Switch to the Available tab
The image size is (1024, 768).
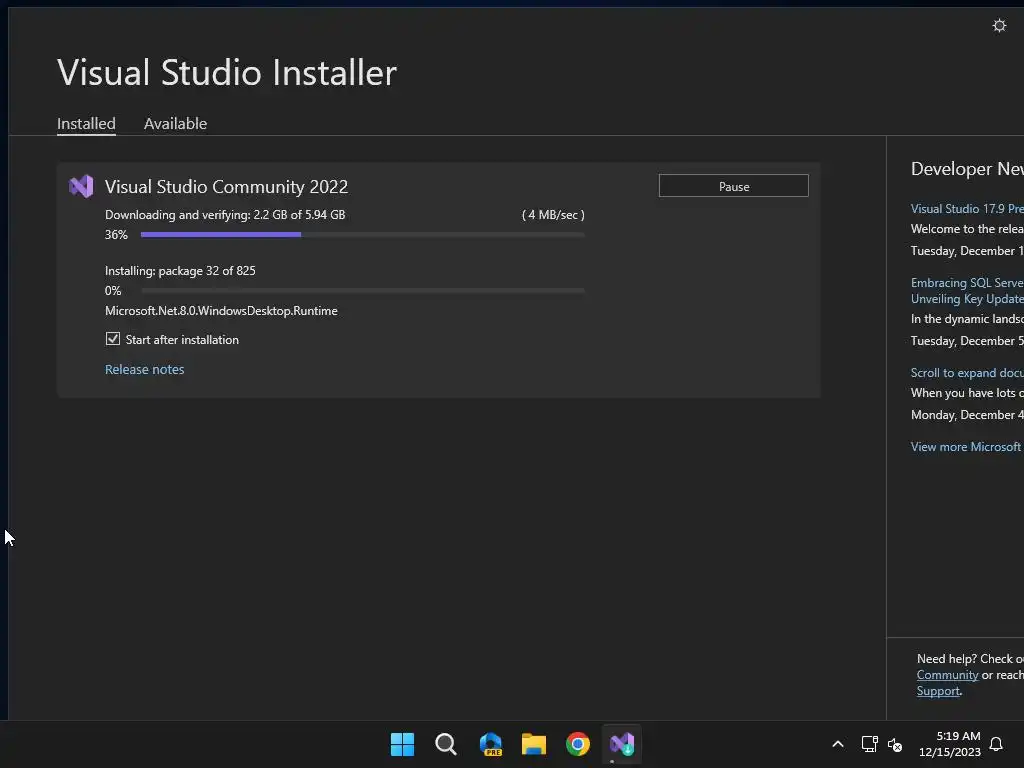click(175, 123)
